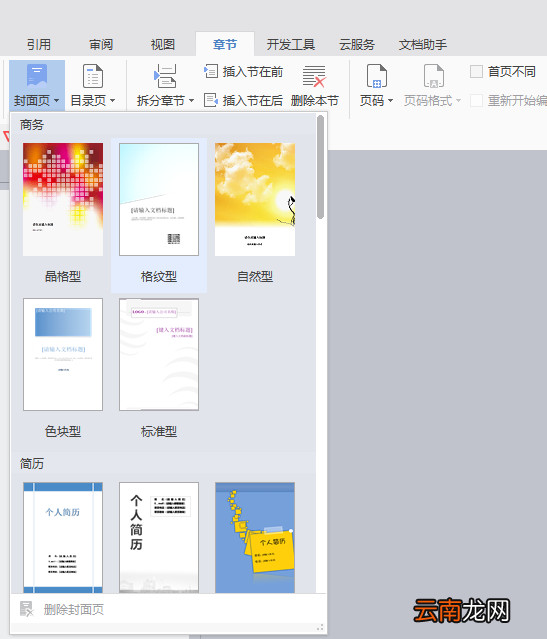Click the 删除本节 delete section icon
This screenshot has height=639, width=547.
point(314,76)
